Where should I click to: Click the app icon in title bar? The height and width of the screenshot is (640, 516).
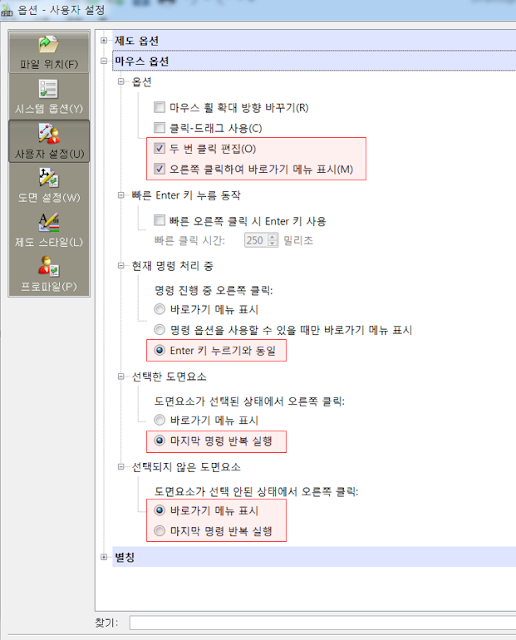point(6,10)
